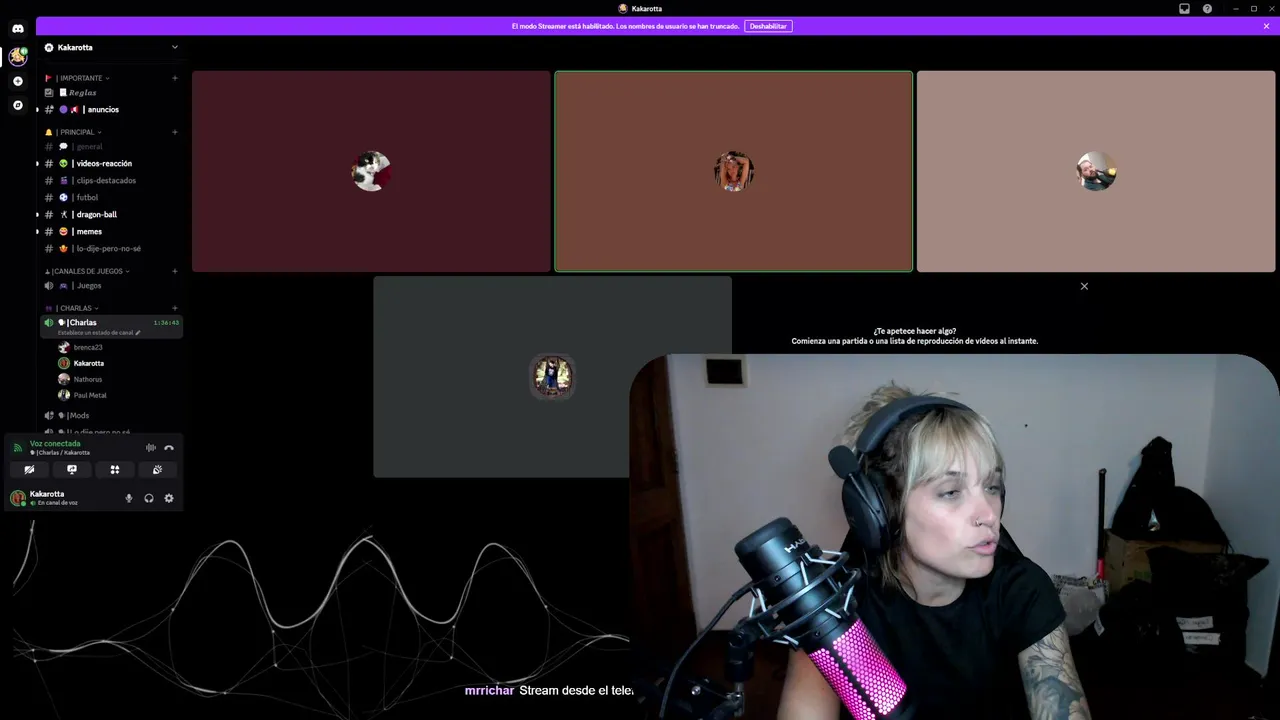Edit channel status pencil under Charlas
This screenshot has height=720, width=1280.
(x=138, y=333)
